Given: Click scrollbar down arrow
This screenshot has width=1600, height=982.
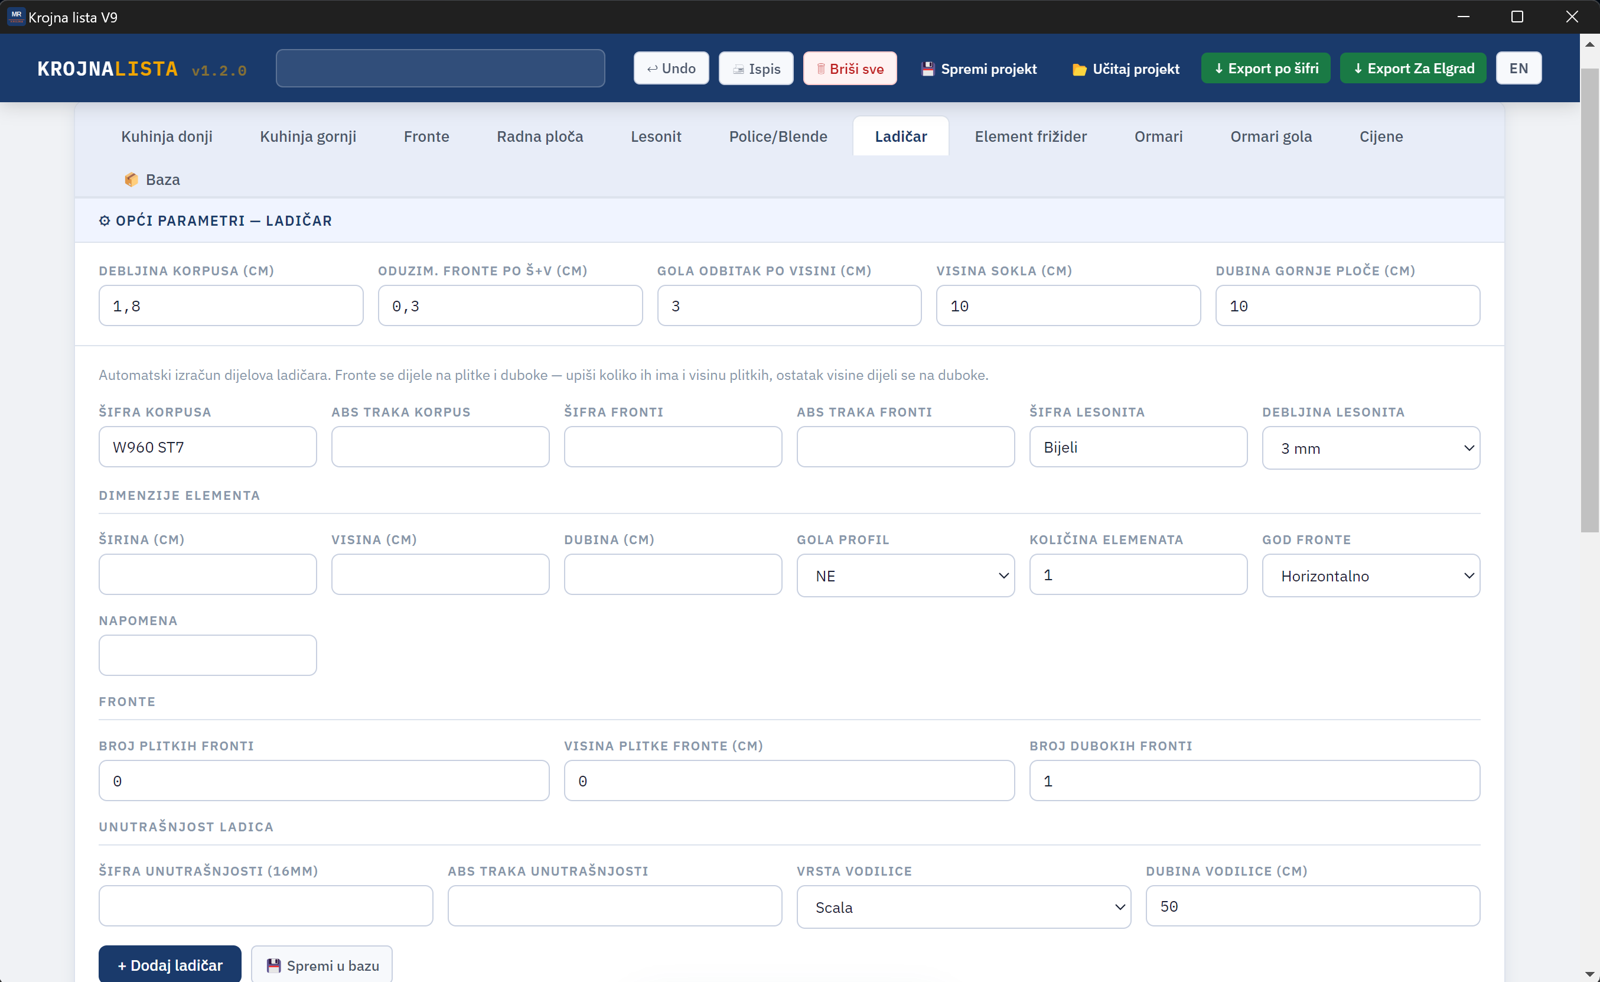Looking at the screenshot, I should pos(1590,973).
